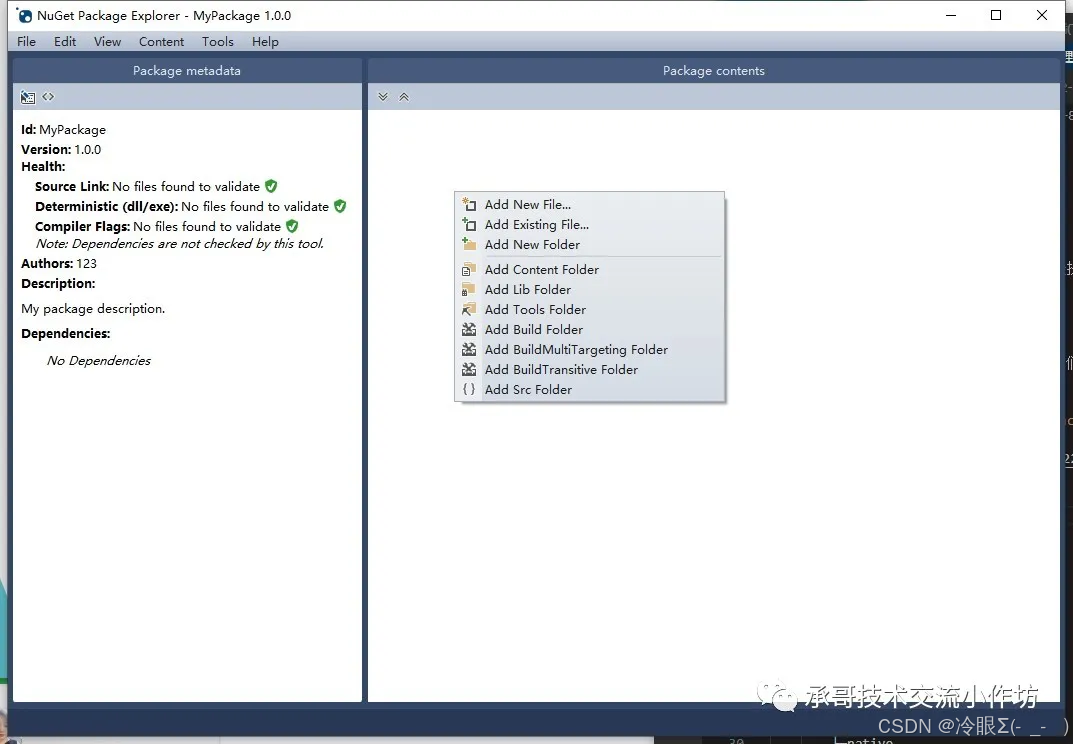Viewport: 1073px width, 744px height.
Task: Choose Add Existing File... entry
Action: (x=589, y=224)
